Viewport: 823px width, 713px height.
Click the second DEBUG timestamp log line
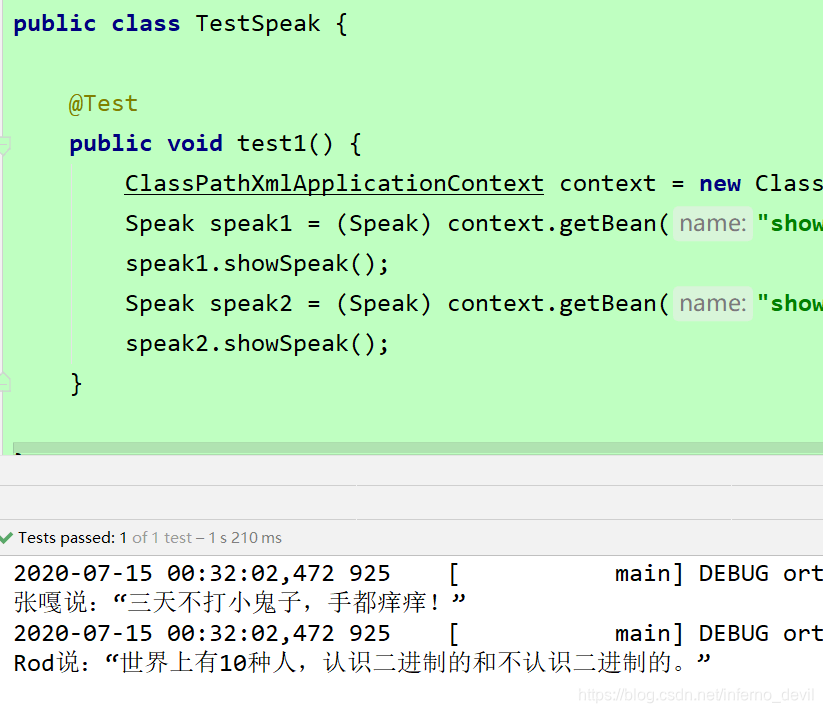coord(418,633)
